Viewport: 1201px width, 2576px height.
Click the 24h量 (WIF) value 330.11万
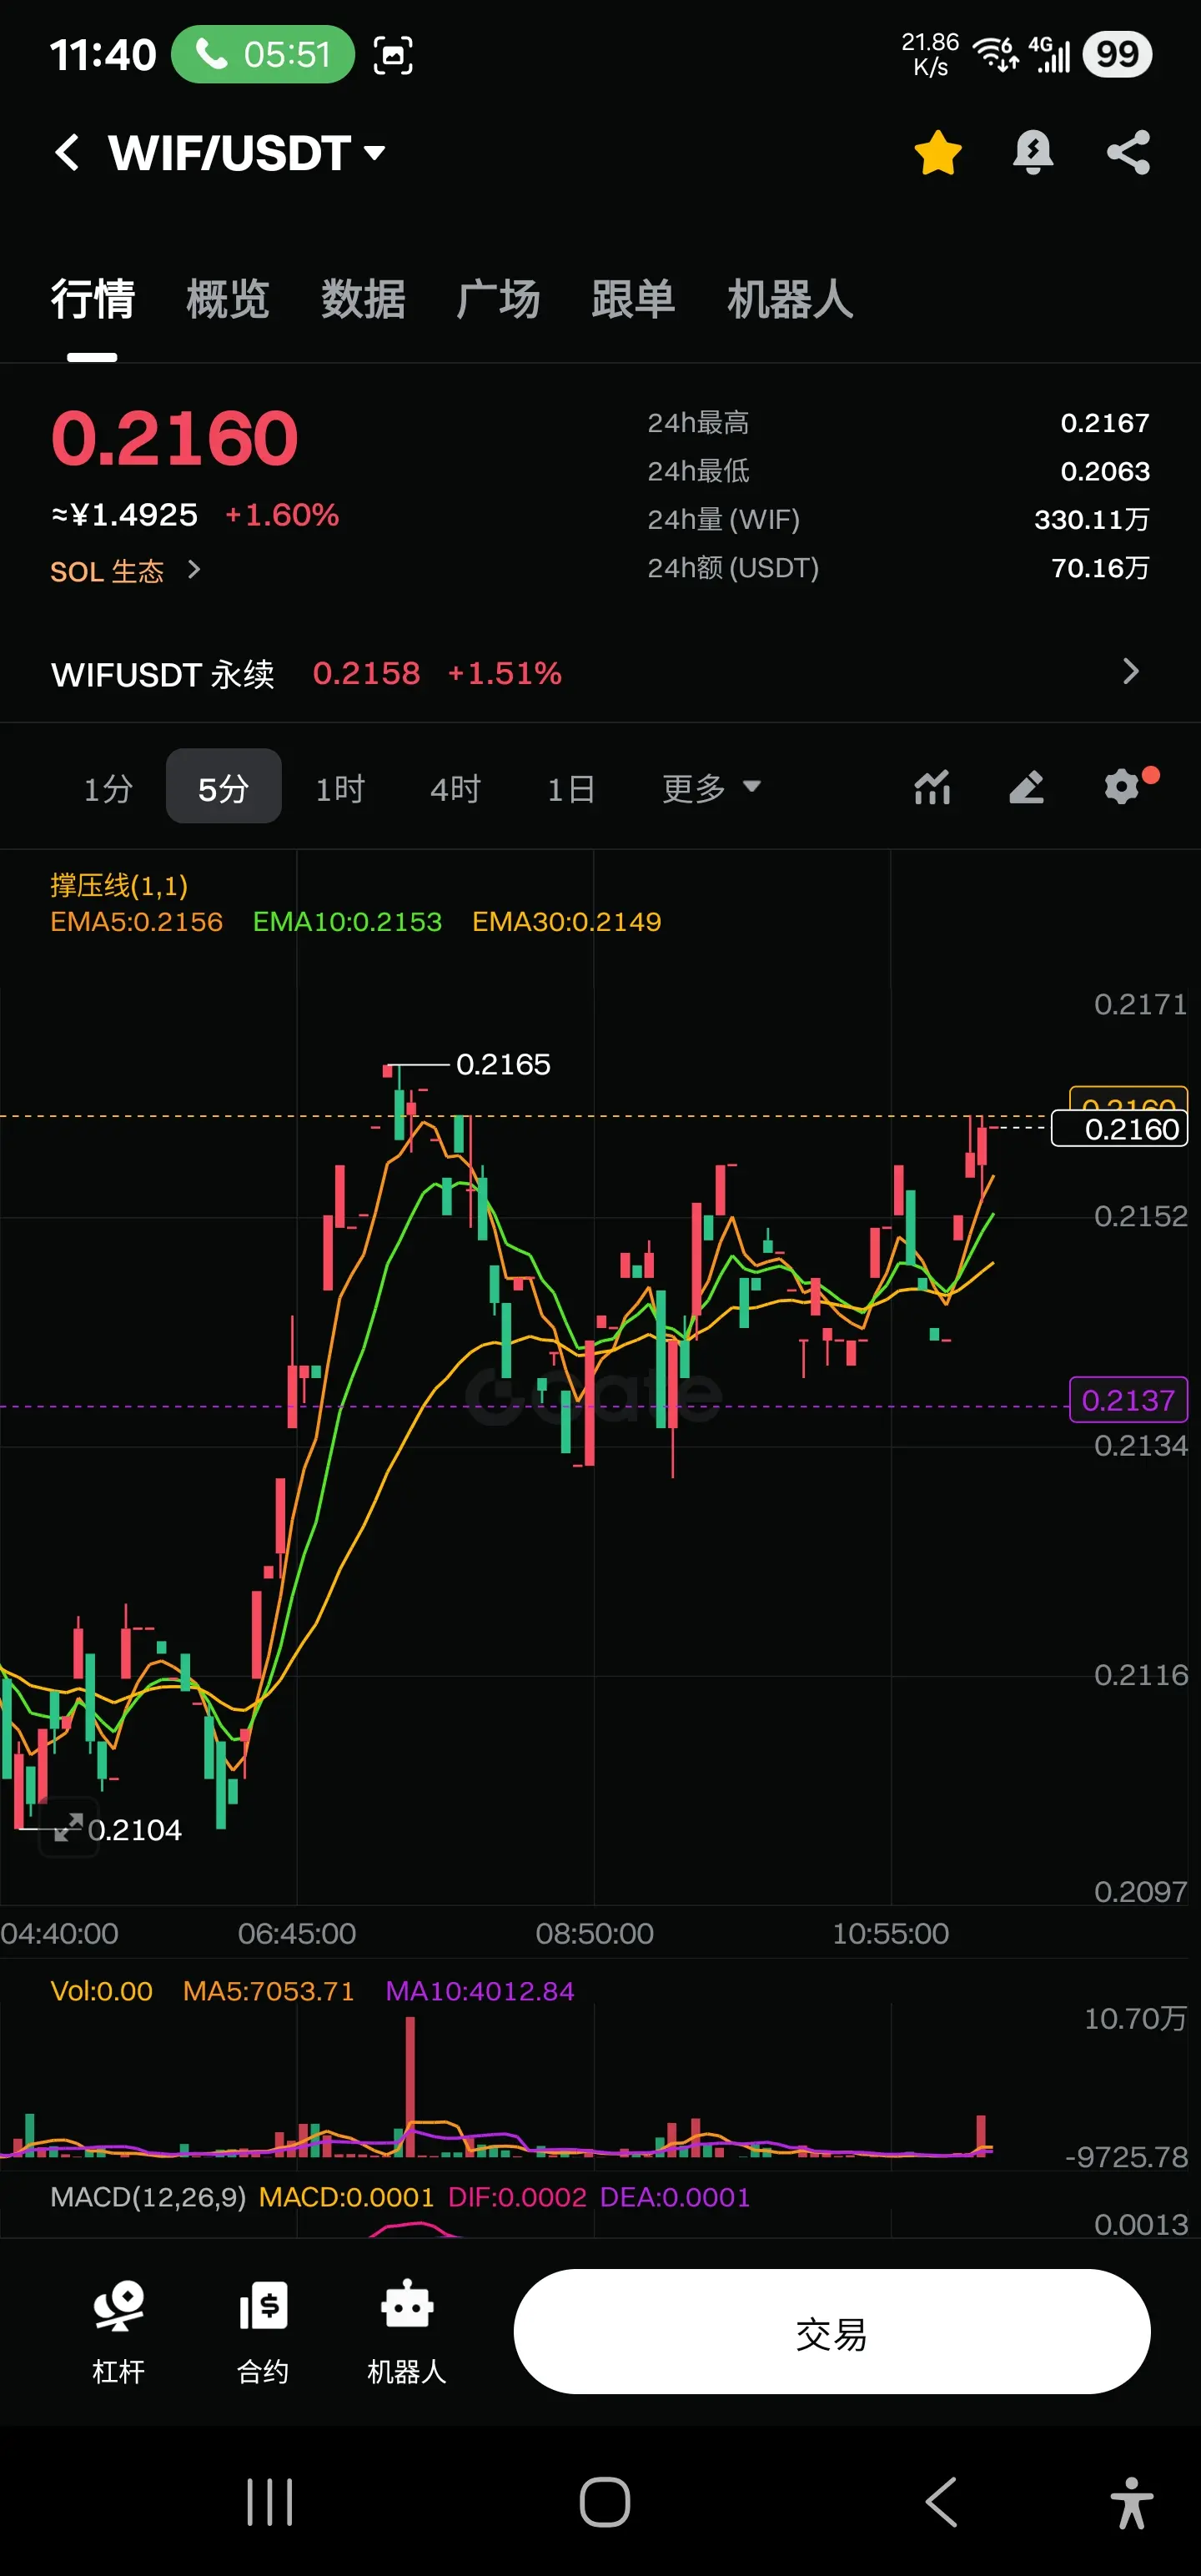pyautogui.click(x=1092, y=519)
